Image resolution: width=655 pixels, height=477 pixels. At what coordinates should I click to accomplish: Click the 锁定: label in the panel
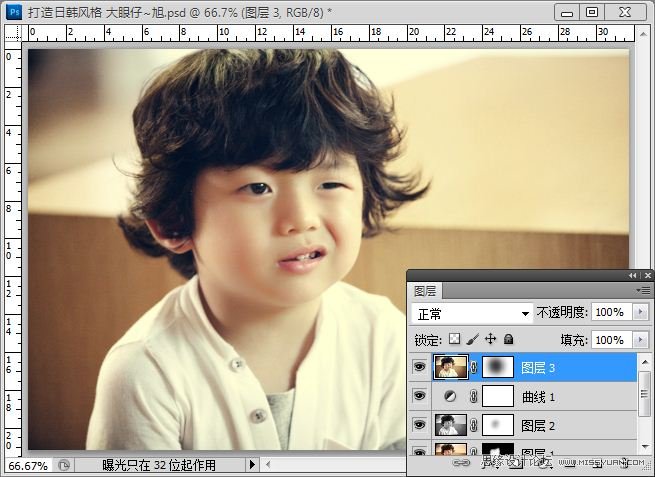click(x=428, y=340)
